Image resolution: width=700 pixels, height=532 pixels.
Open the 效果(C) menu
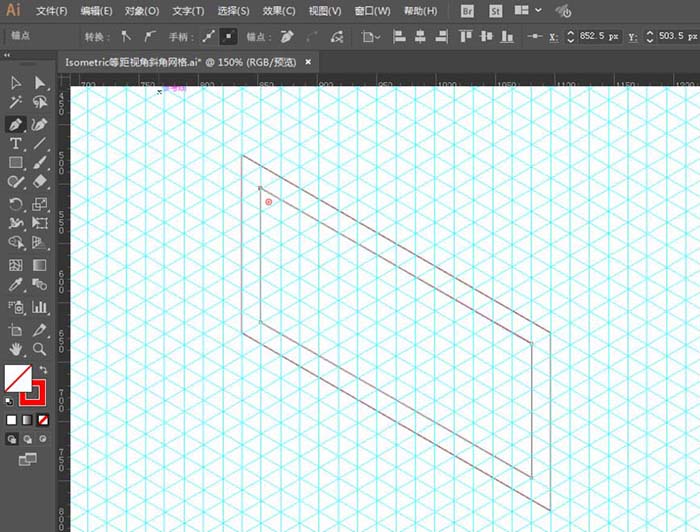279,11
